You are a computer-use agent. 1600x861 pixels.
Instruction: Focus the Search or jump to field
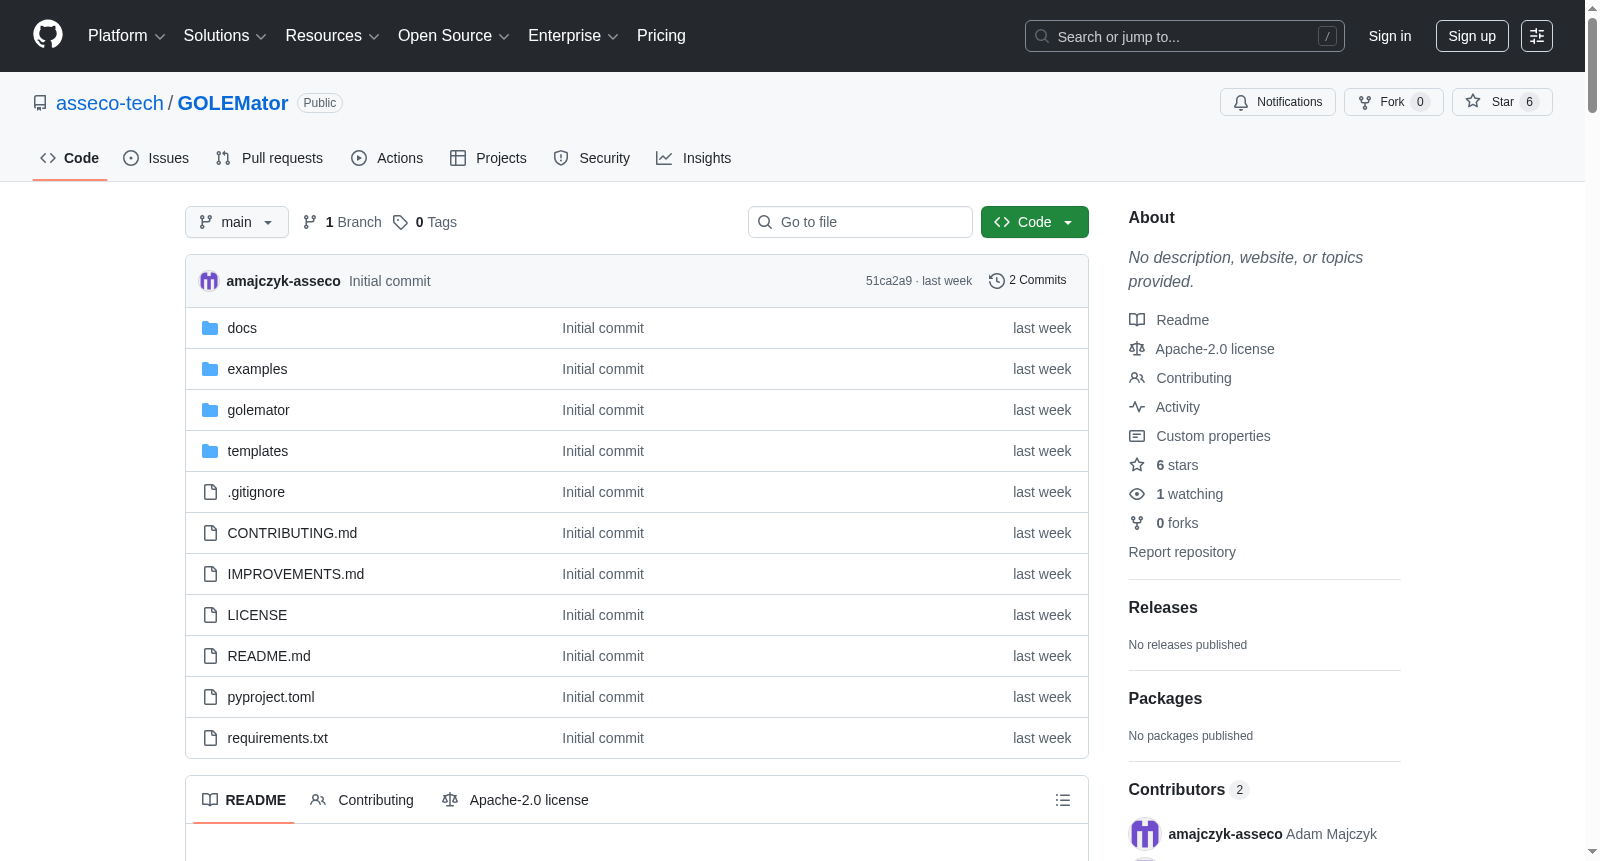click(1185, 36)
